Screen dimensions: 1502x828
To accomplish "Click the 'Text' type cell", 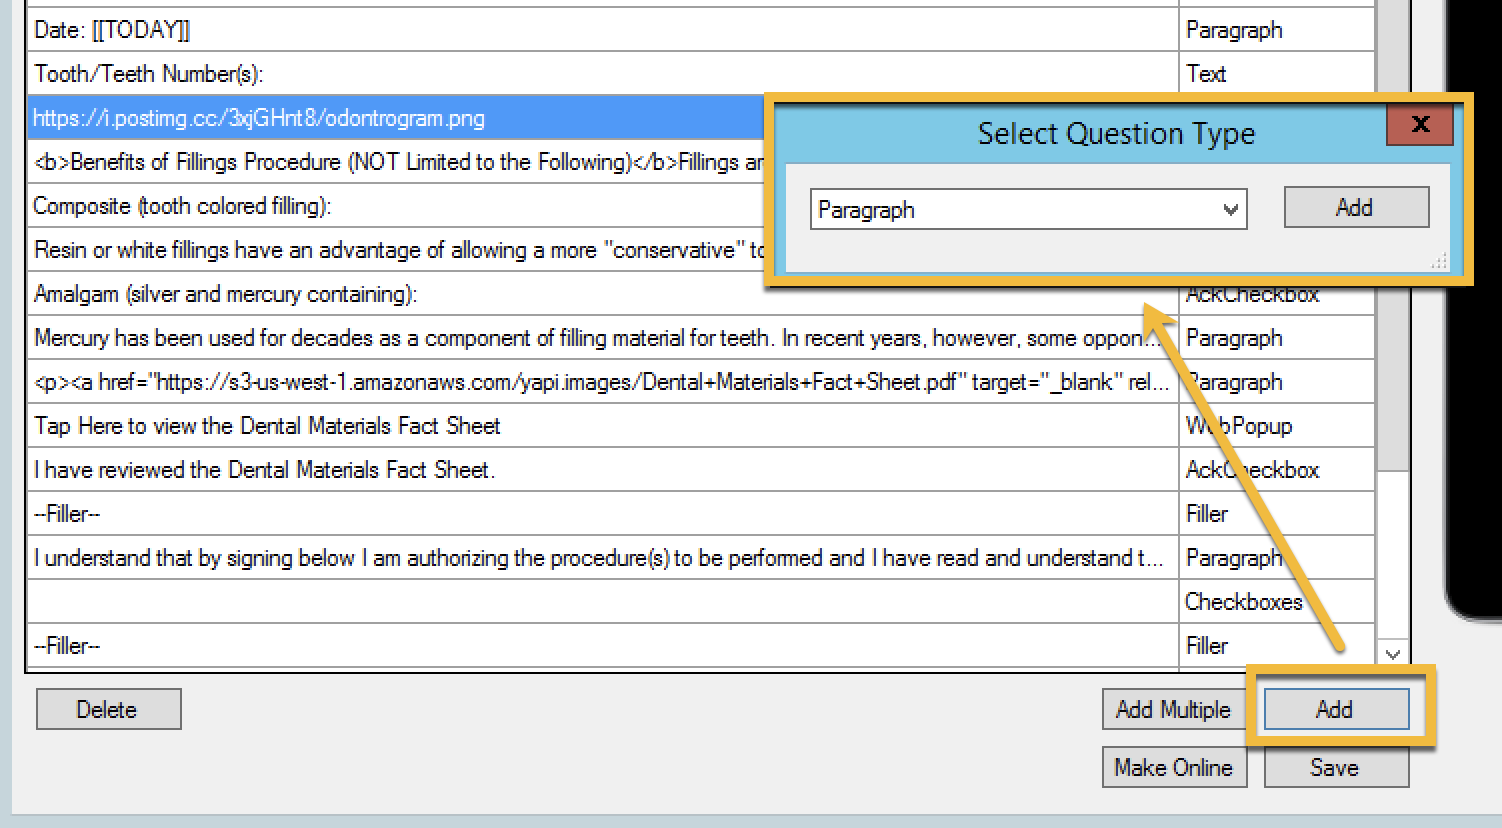I will click(x=1276, y=74).
